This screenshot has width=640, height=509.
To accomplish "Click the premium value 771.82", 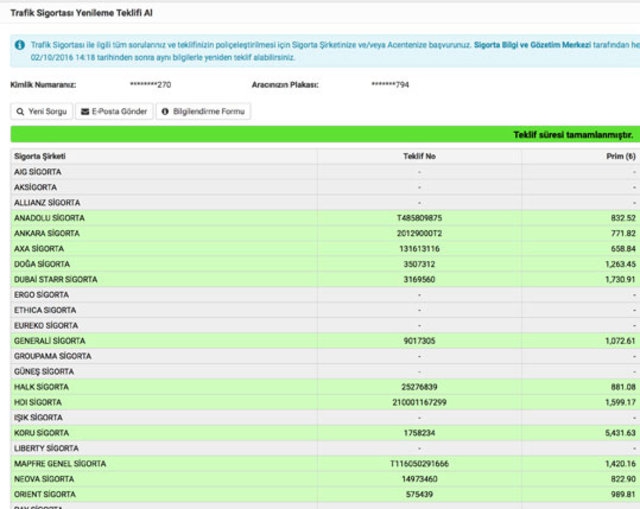I will [x=623, y=233].
